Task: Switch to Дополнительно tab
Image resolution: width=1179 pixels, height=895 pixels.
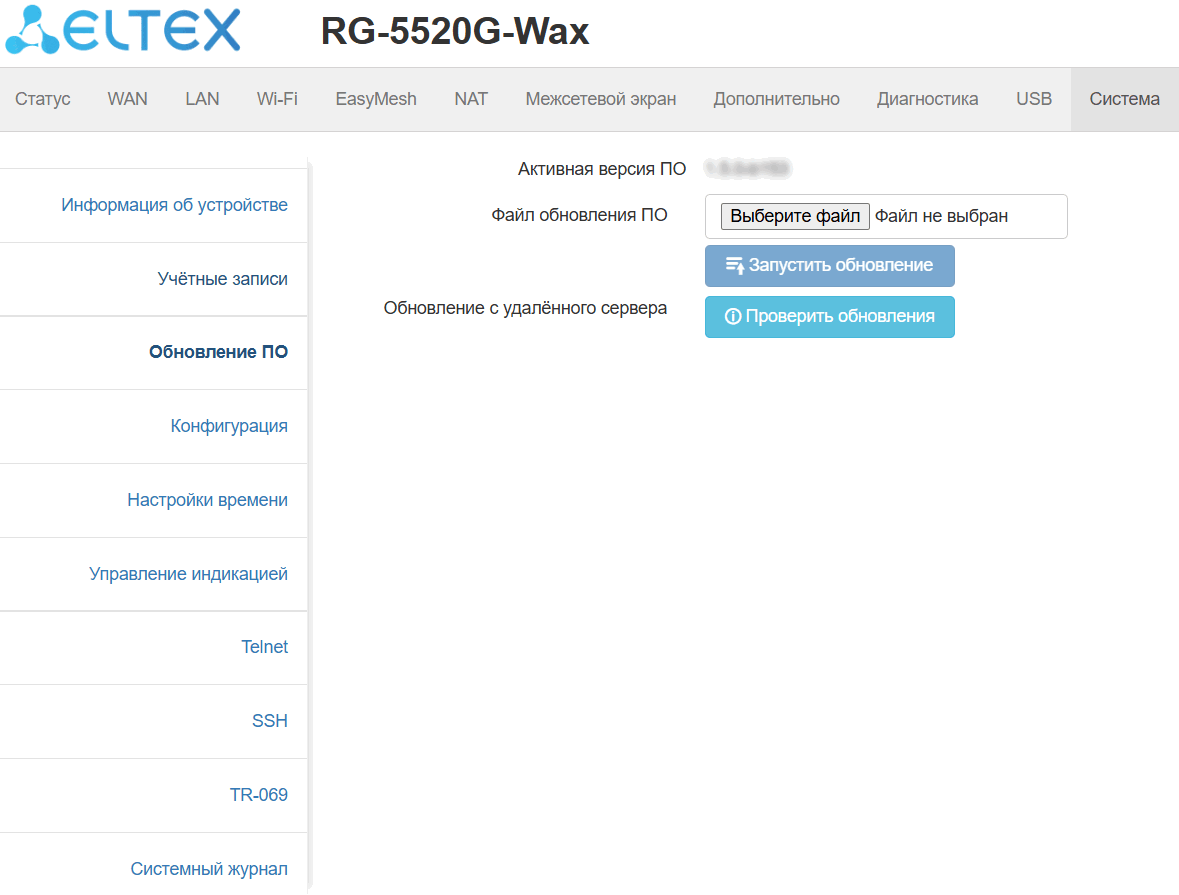Action: click(777, 99)
